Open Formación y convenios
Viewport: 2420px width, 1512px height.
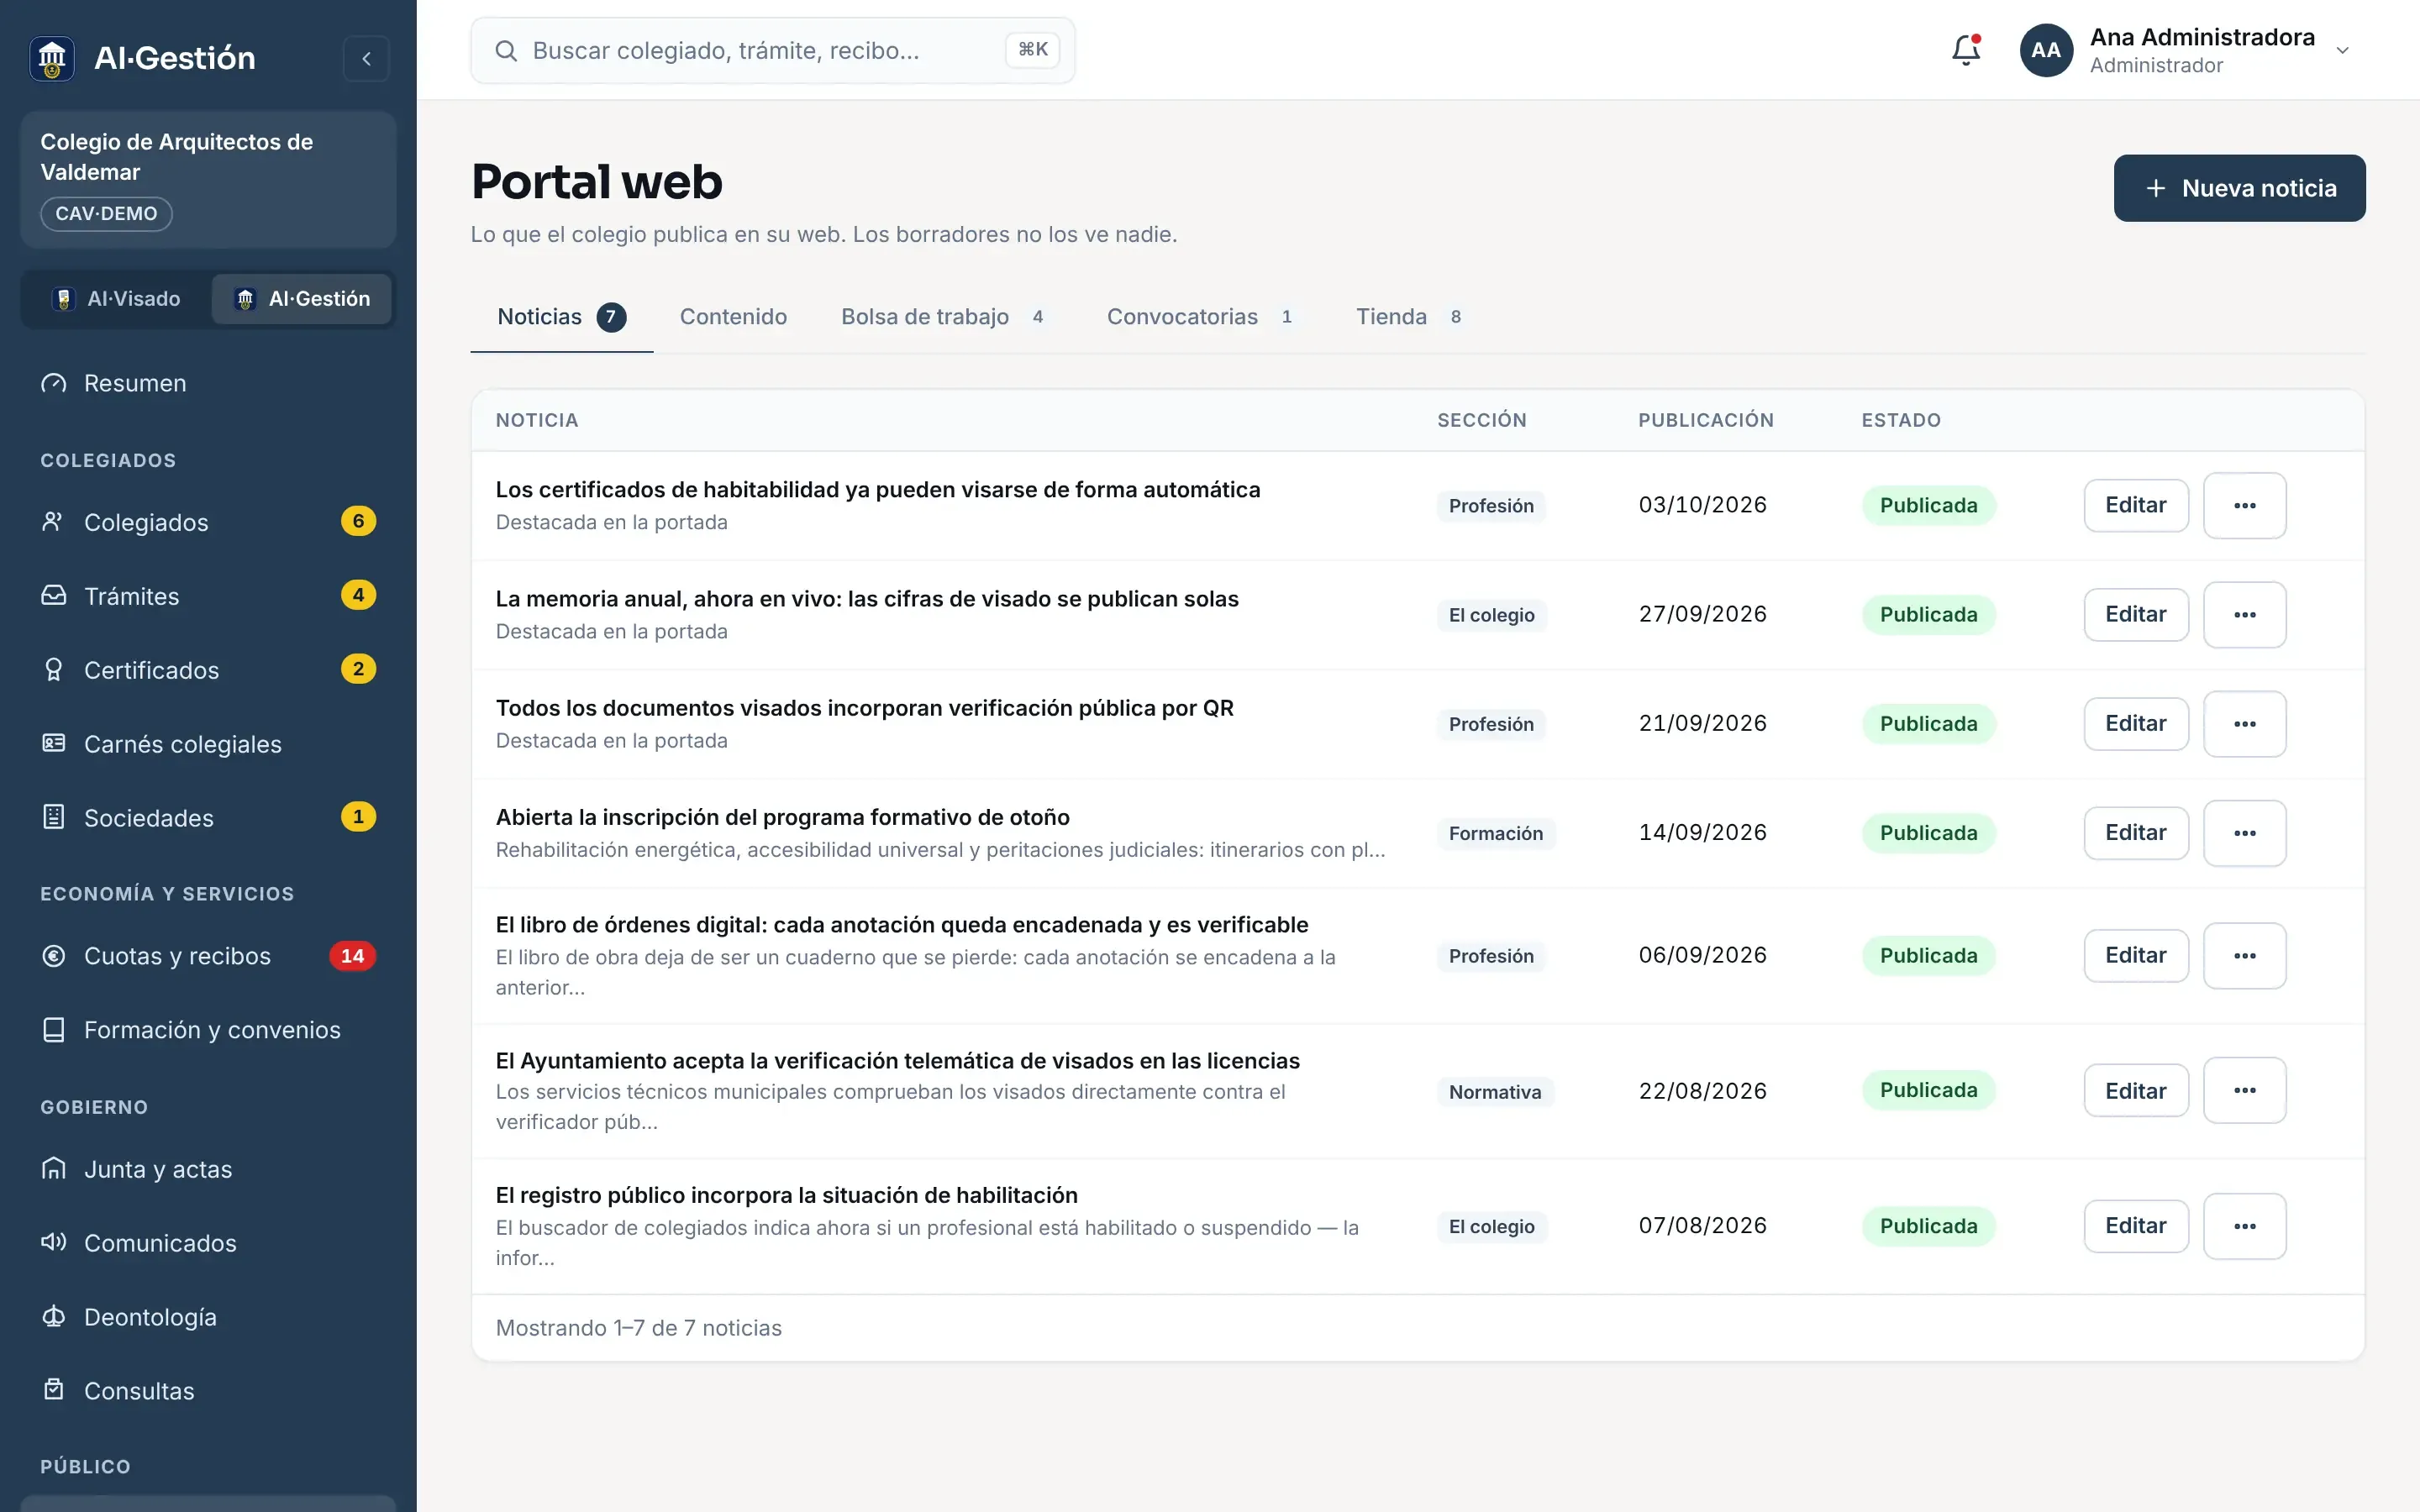point(208,1030)
